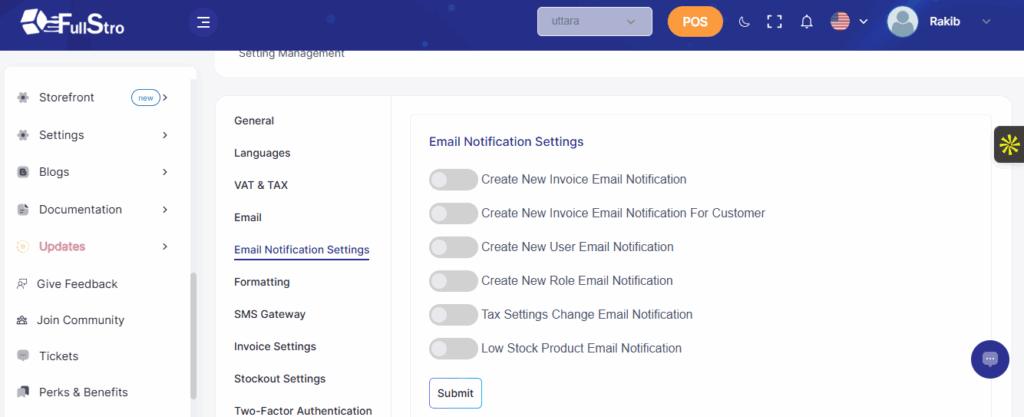Enter fullscreen mode via header icon
This screenshot has height=417, width=1024.
tap(774, 22)
